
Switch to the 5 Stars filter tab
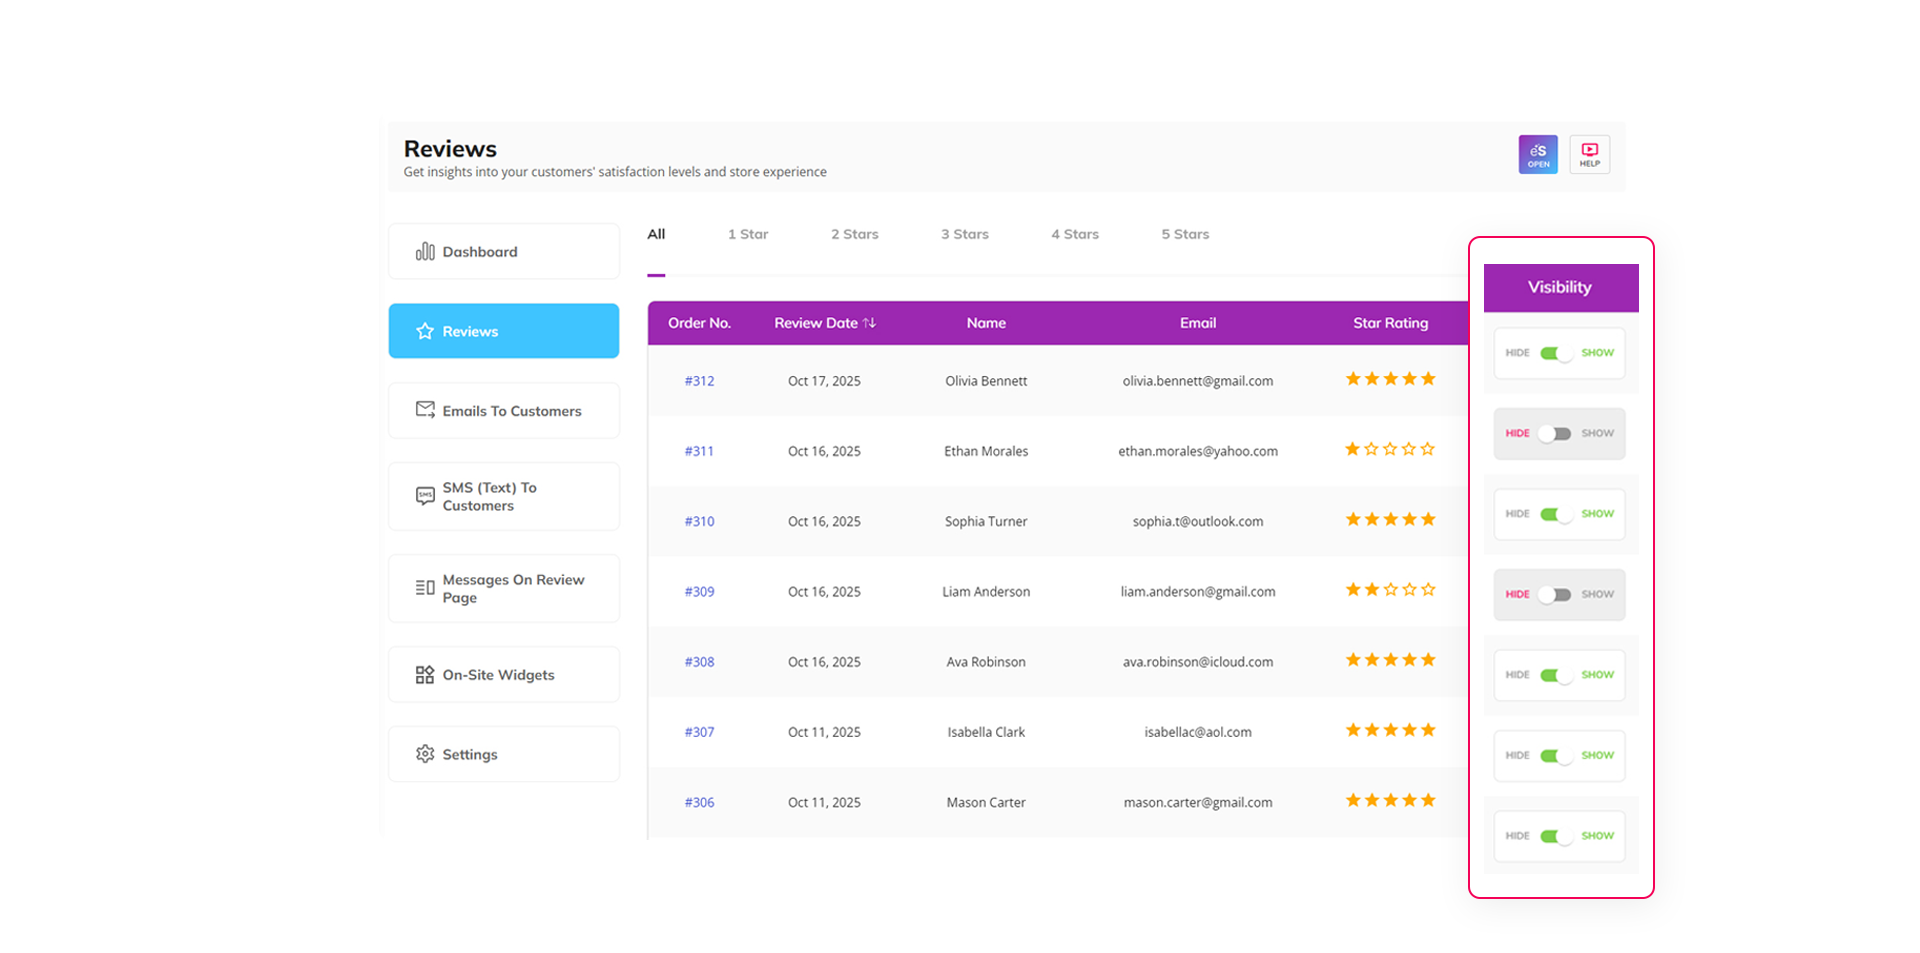coord(1184,234)
